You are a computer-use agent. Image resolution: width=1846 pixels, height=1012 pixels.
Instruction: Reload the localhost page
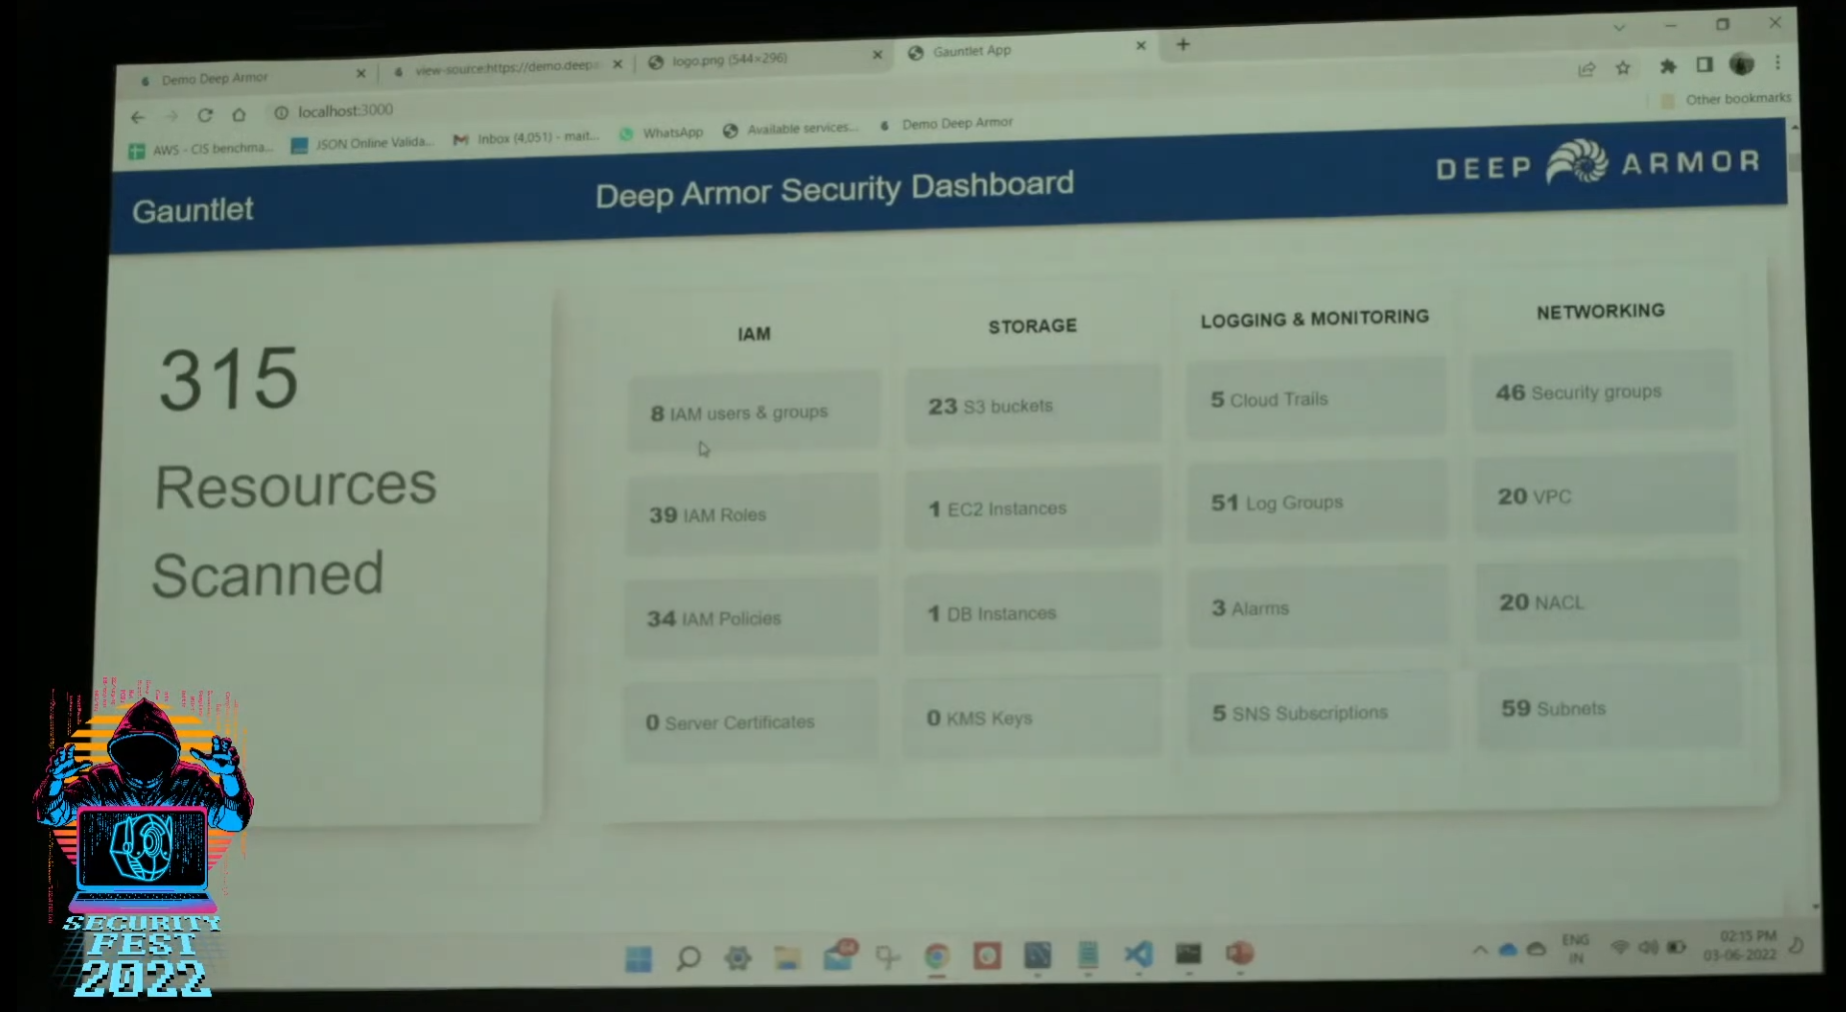(x=205, y=115)
